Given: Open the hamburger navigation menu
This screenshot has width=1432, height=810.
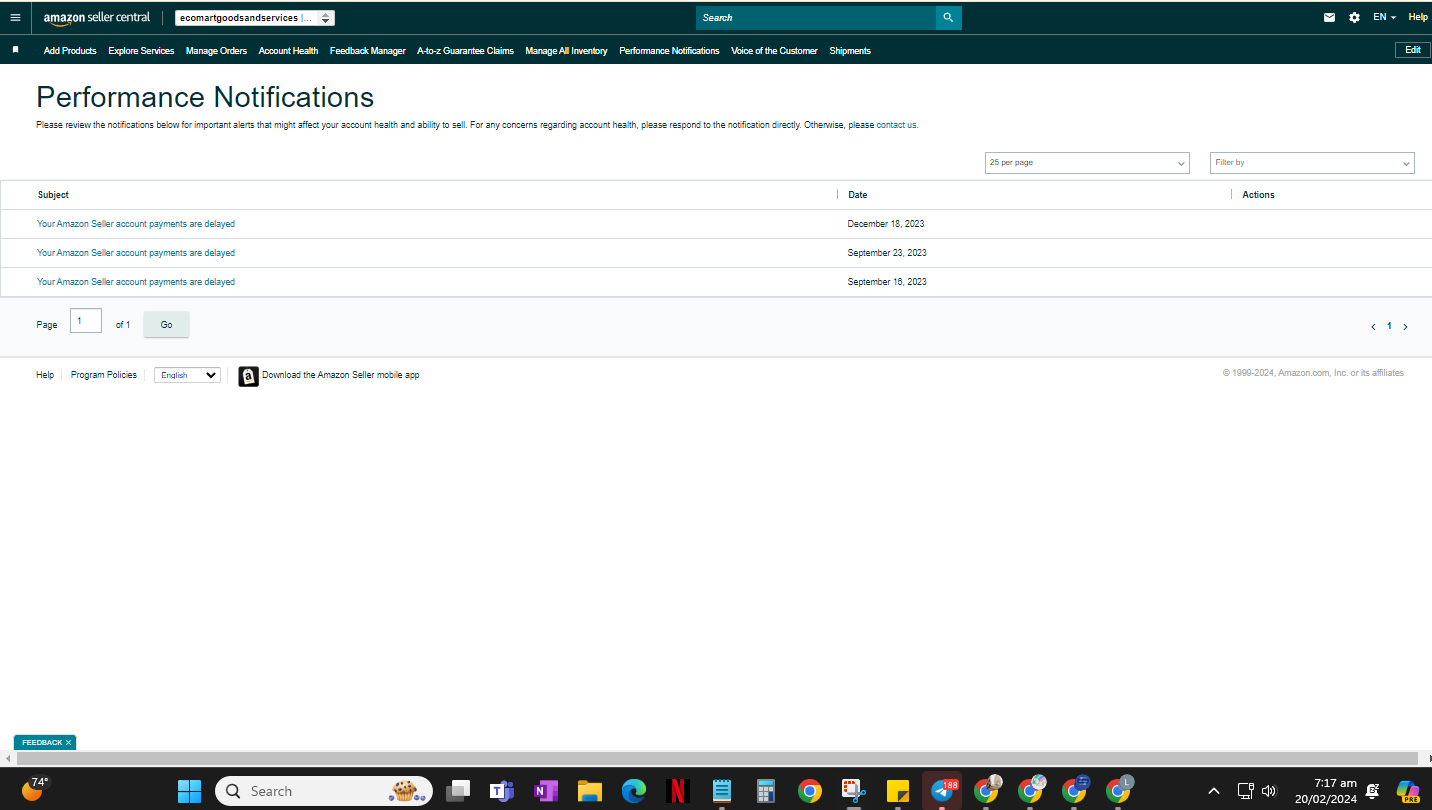Looking at the screenshot, I should pyautogui.click(x=15, y=17).
